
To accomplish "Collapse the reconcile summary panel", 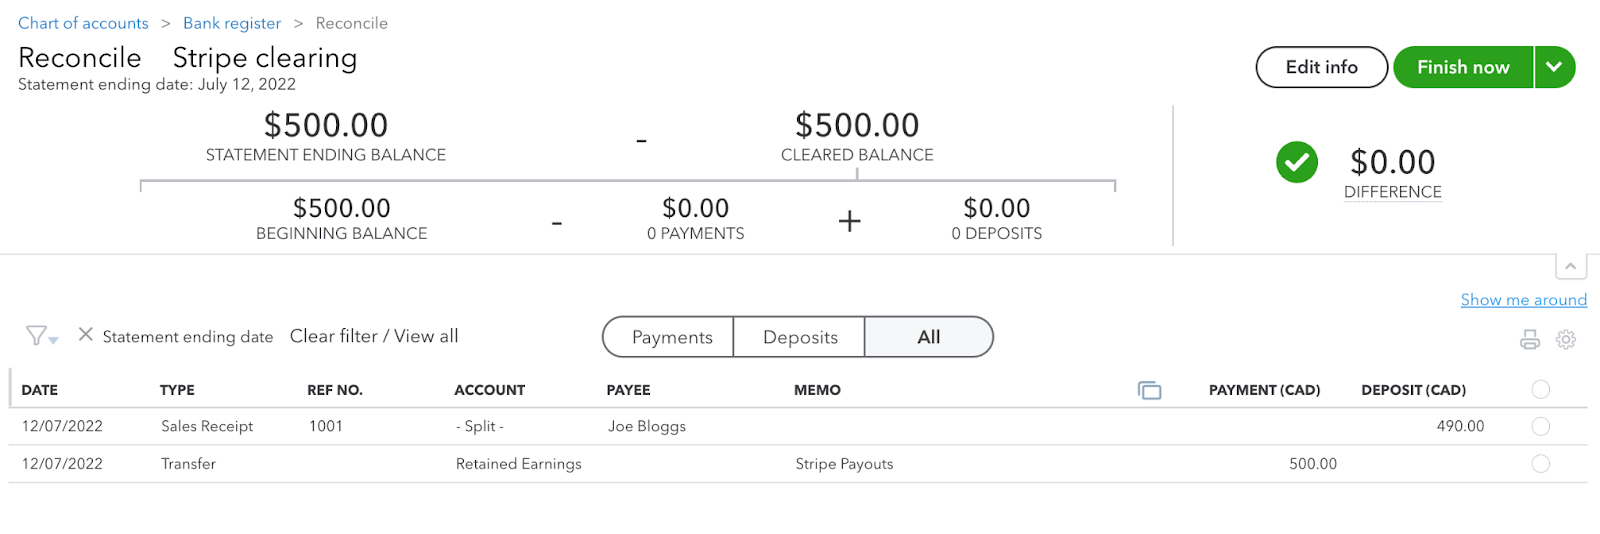I will [x=1570, y=267].
